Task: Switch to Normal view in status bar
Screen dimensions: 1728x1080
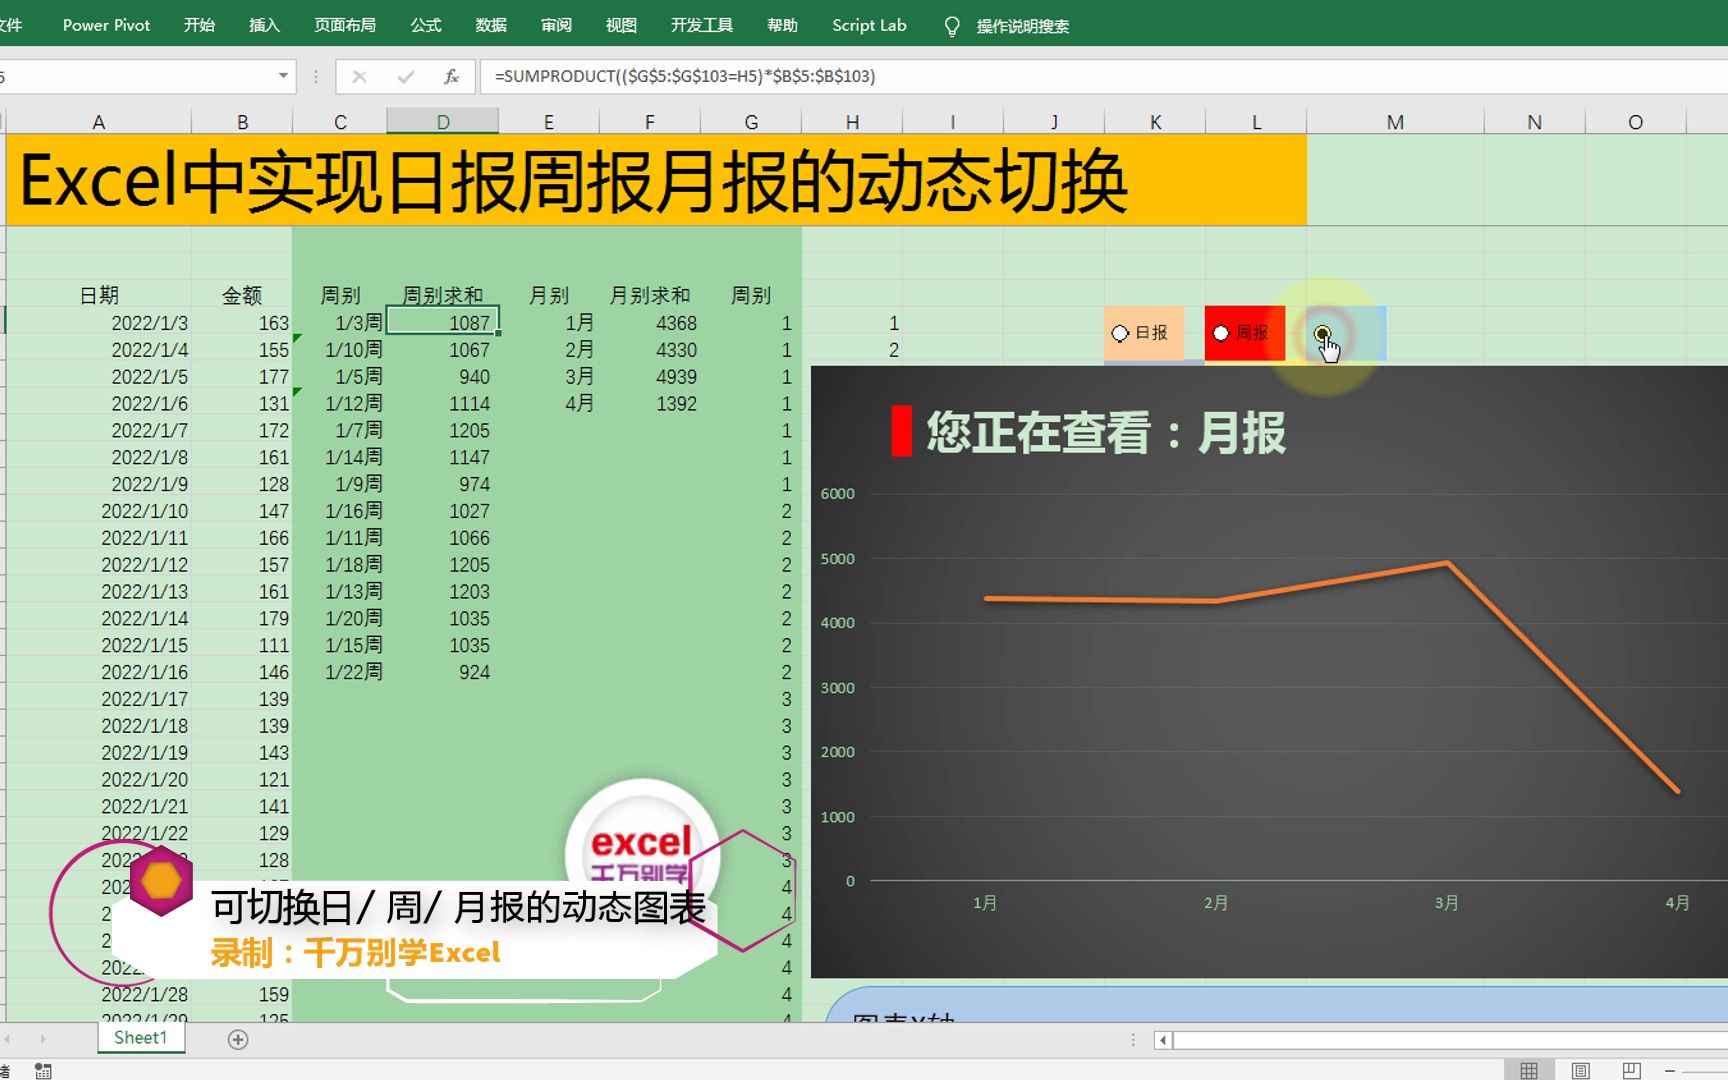Action: point(1529,1070)
